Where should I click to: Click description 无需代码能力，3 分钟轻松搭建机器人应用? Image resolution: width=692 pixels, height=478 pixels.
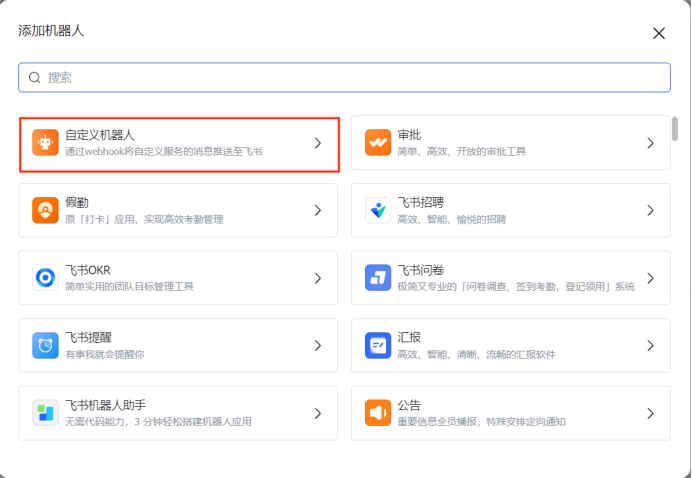click(158, 422)
